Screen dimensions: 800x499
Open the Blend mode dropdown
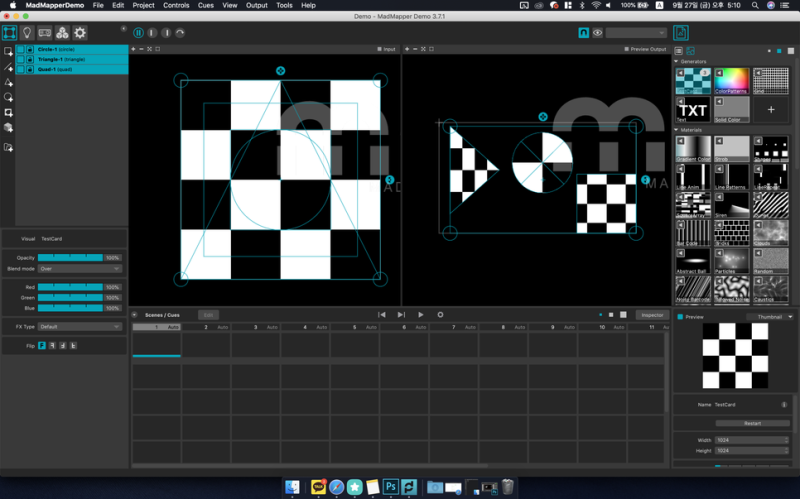[x=80, y=269]
